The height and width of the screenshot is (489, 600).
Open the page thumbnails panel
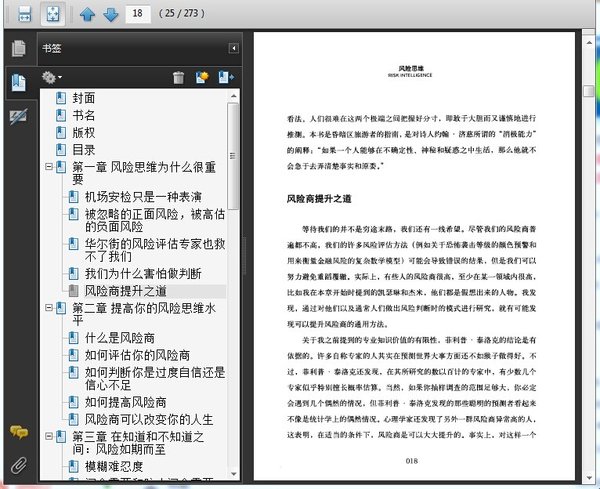[x=17, y=48]
